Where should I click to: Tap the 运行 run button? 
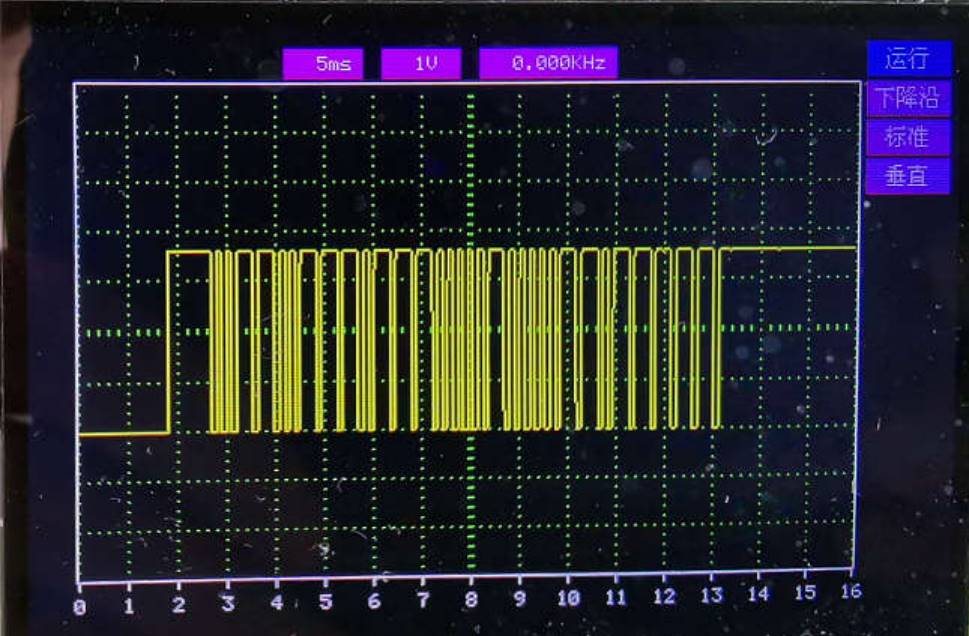coord(905,59)
